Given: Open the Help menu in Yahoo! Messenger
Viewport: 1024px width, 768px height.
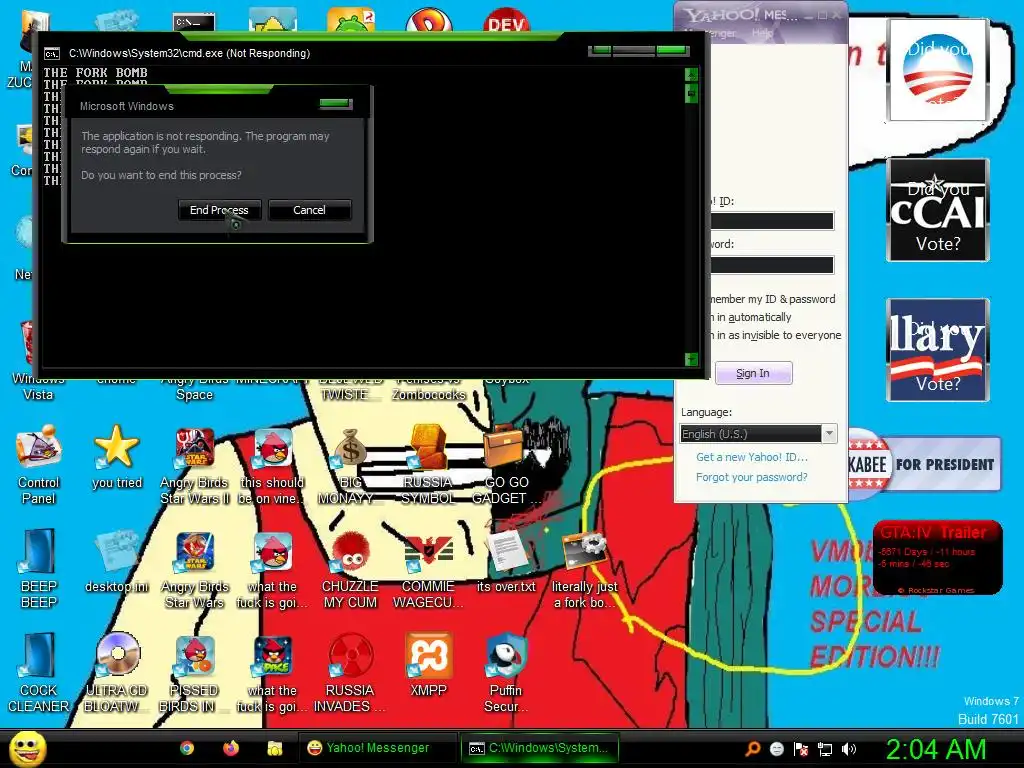Looking at the screenshot, I should pos(762,33).
